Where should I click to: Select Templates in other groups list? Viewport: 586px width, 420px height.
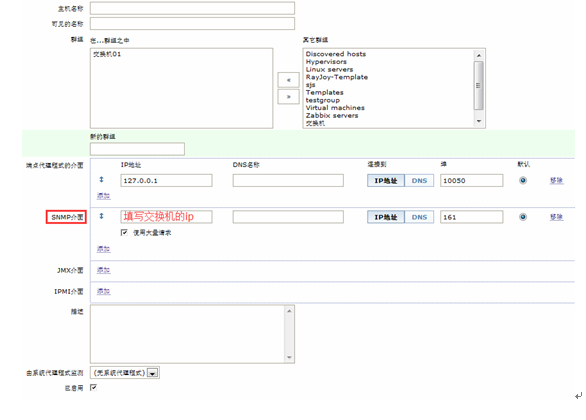click(x=324, y=92)
